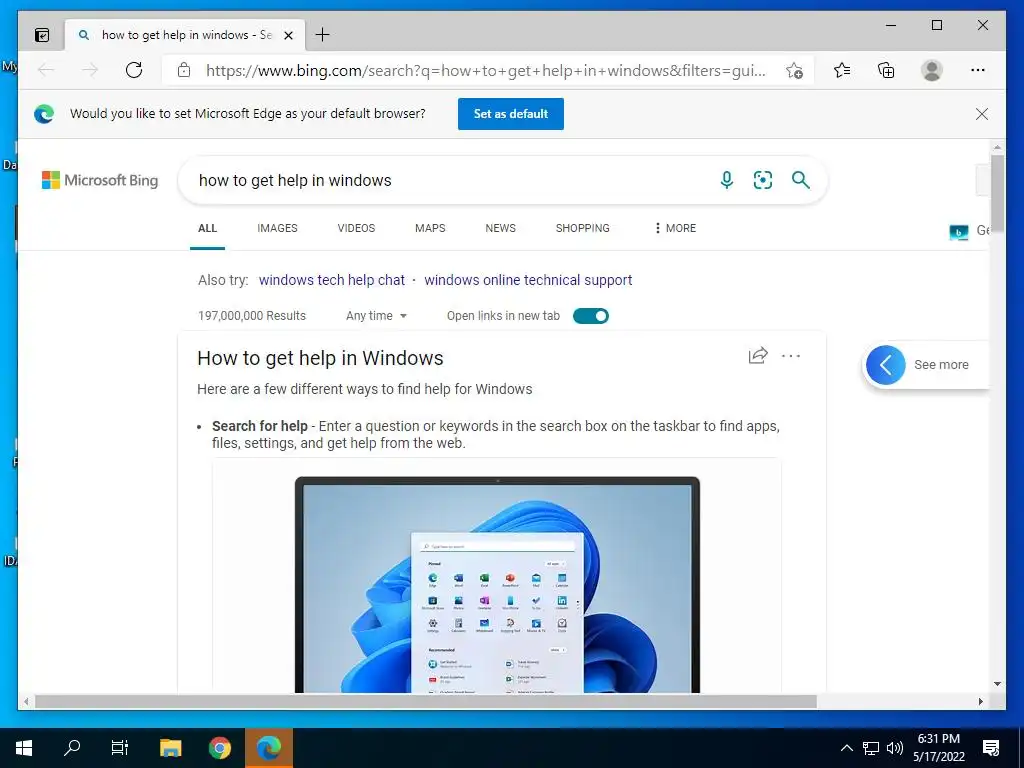The width and height of the screenshot is (1024, 768).
Task: Open the user profile avatar
Action: click(932, 70)
